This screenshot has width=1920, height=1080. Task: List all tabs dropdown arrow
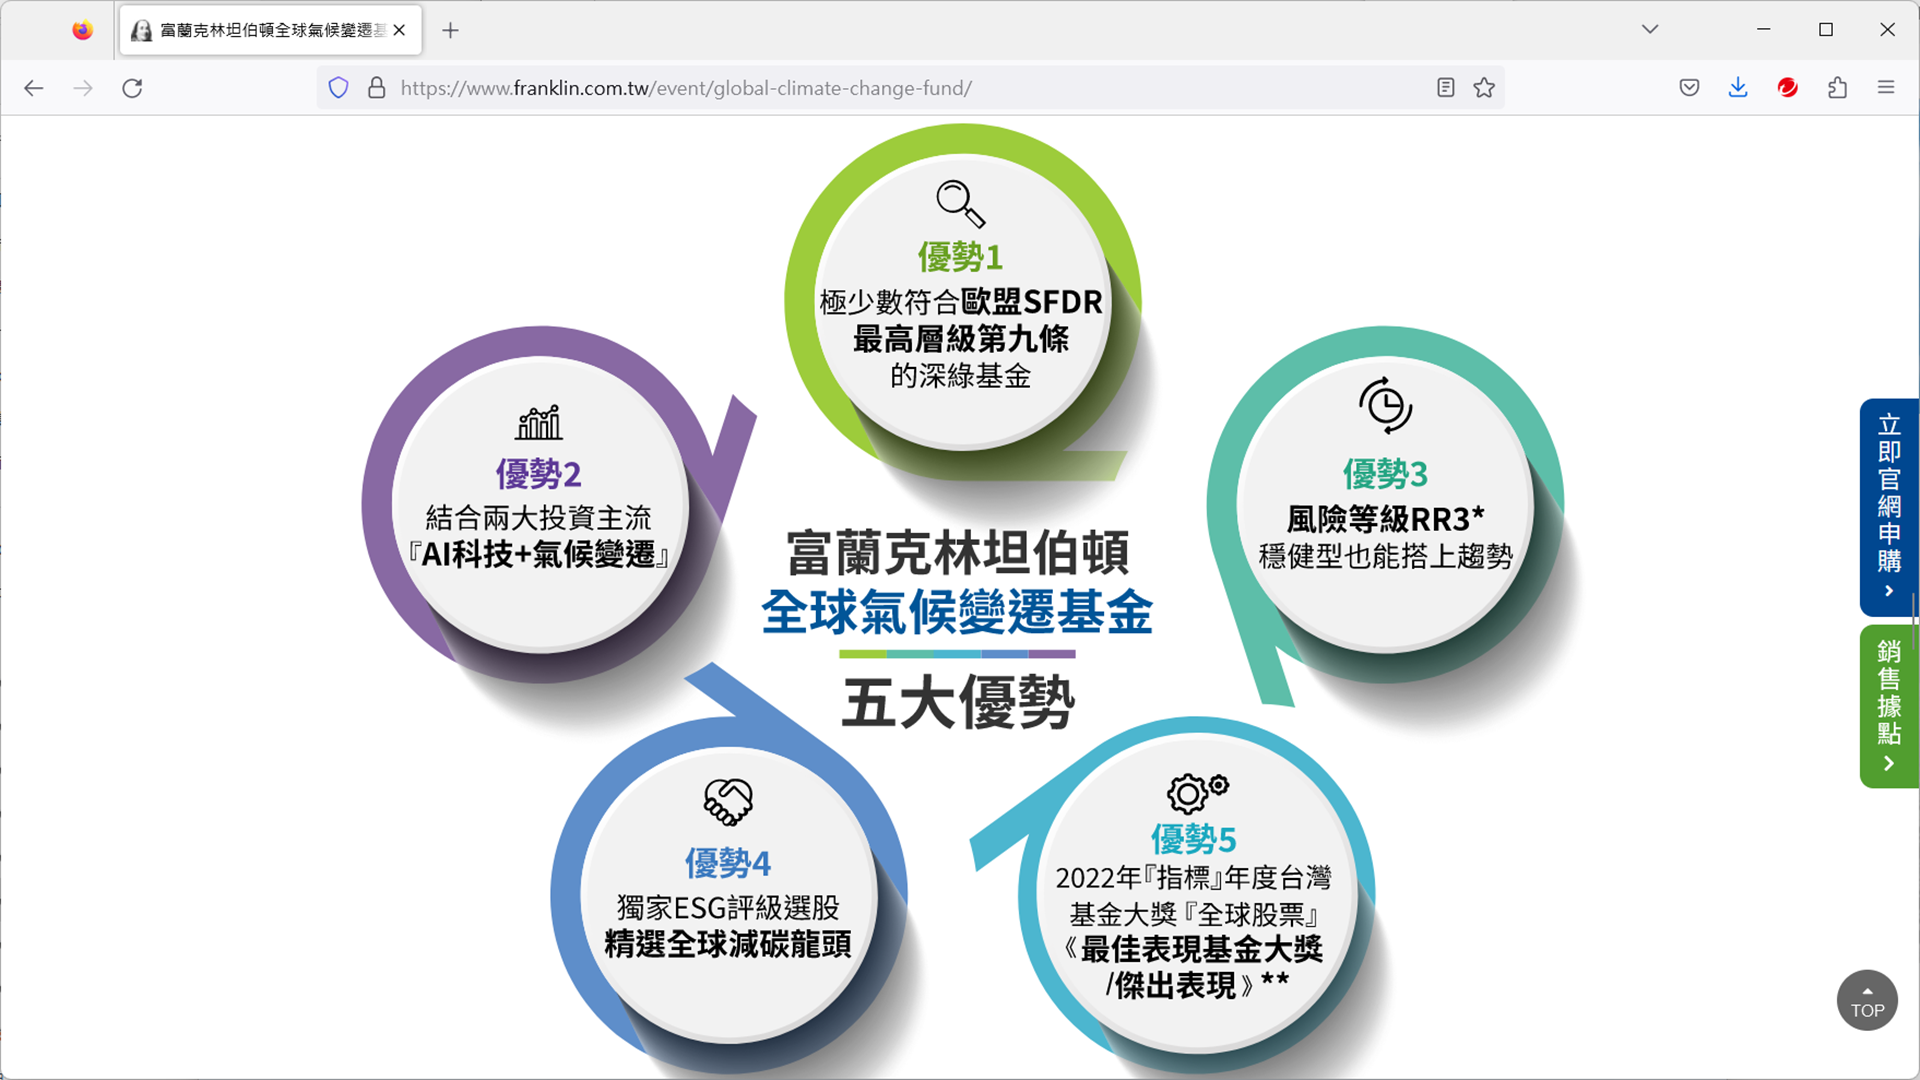[x=1650, y=30]
